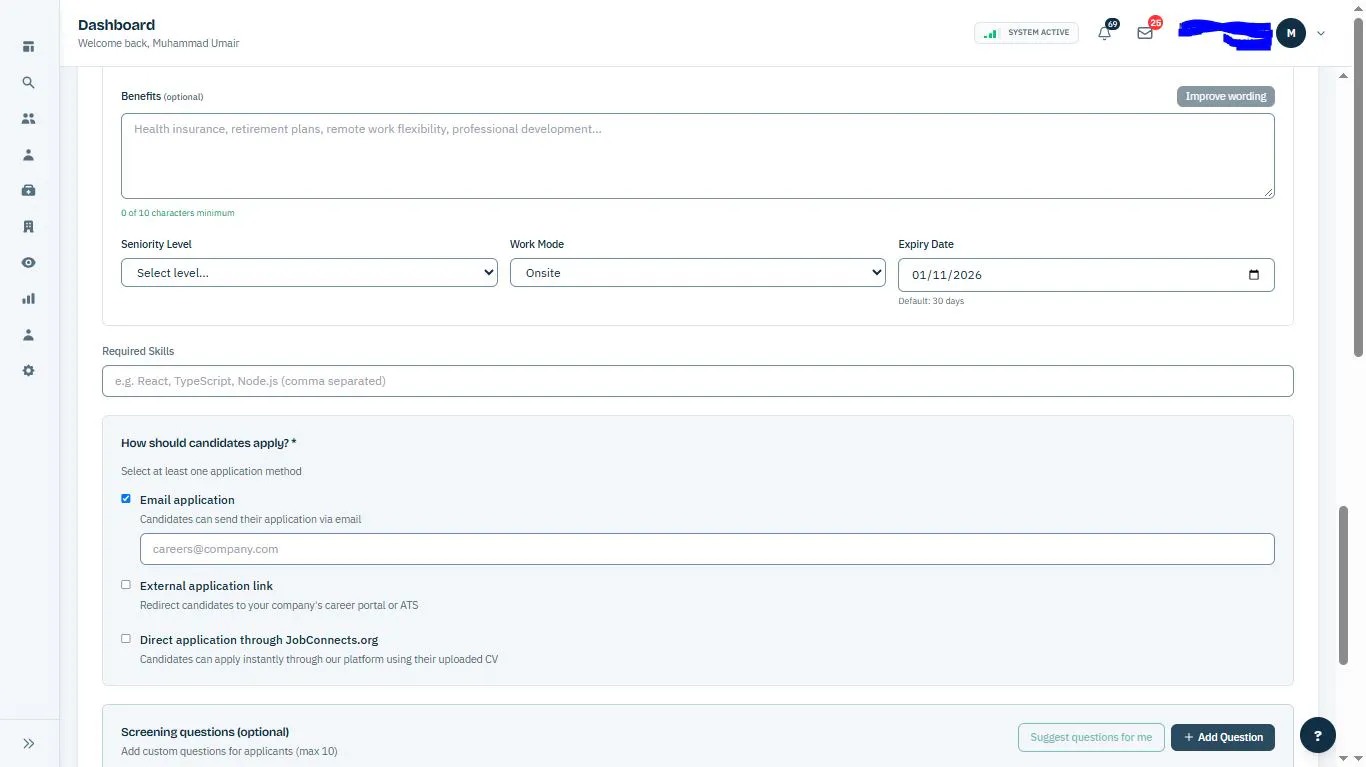This screenshot has height=767, width=1366.
Task: Click the eye icon in the sidebar
Action: (x=28, y=262)
